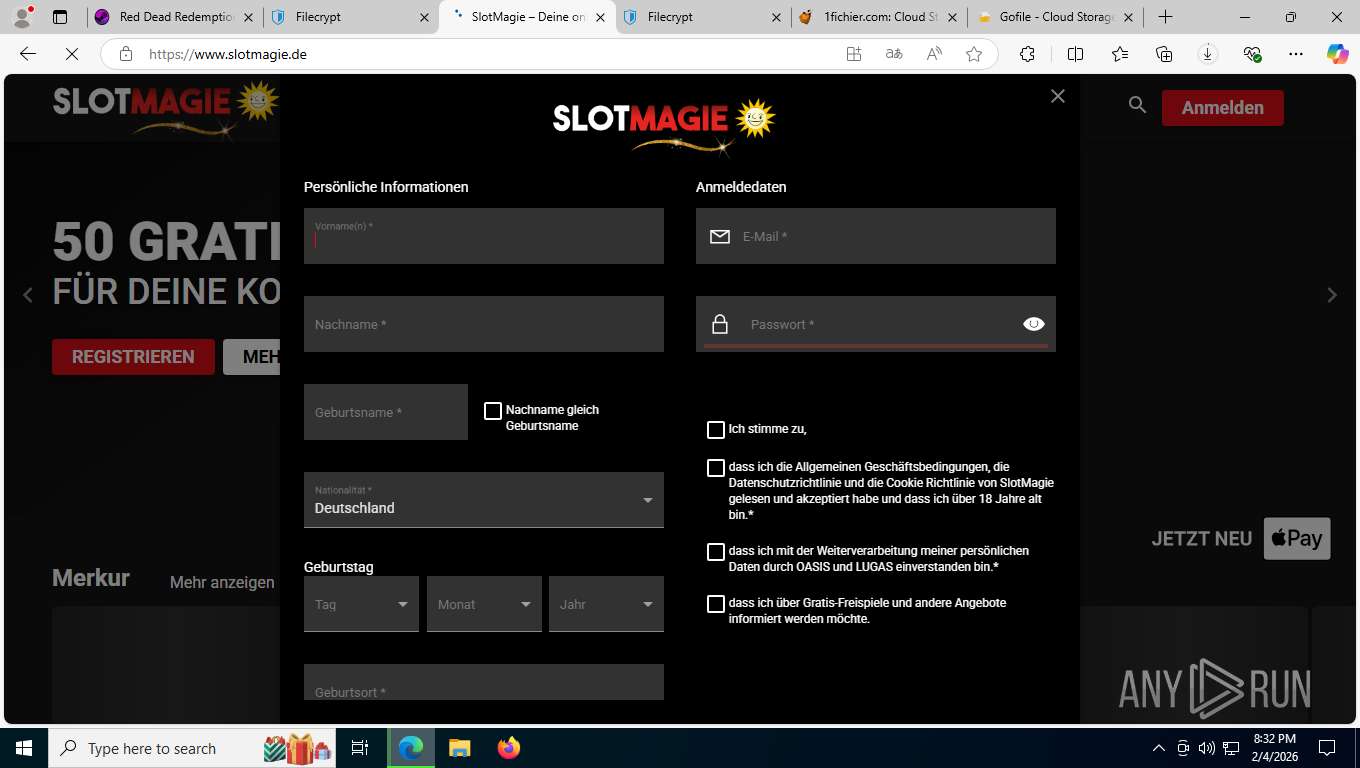View site information padlock icon
1360x768 pixels.
coord(125,54)
